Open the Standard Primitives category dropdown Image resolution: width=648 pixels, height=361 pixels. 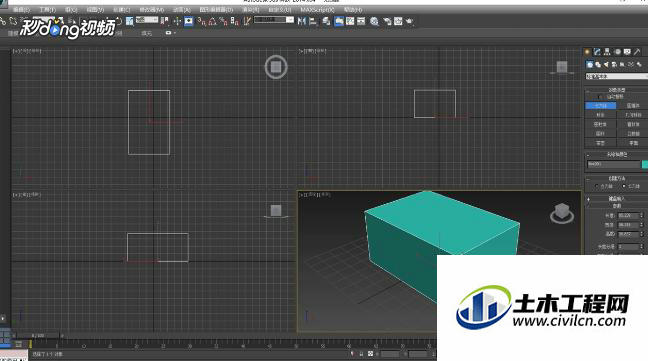617,76
